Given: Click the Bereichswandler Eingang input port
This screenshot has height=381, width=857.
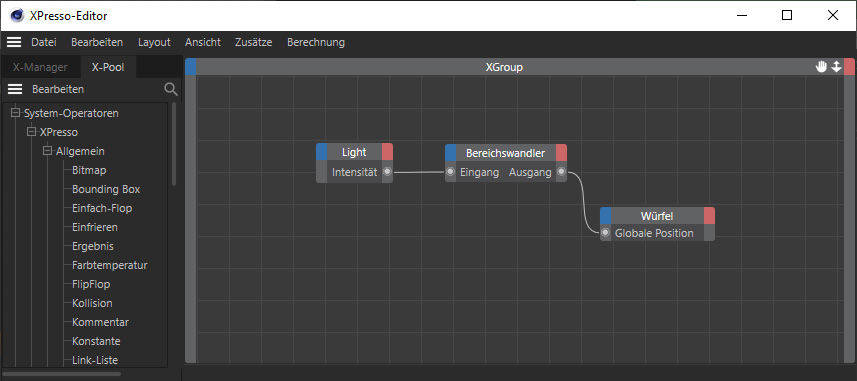Looking at the screenshot, I should [450, 172].
